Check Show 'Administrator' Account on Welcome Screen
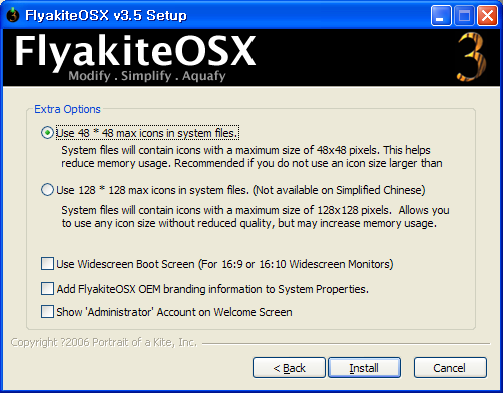The height and width of the screenshot is (393, 503). [x=47, y=312]
